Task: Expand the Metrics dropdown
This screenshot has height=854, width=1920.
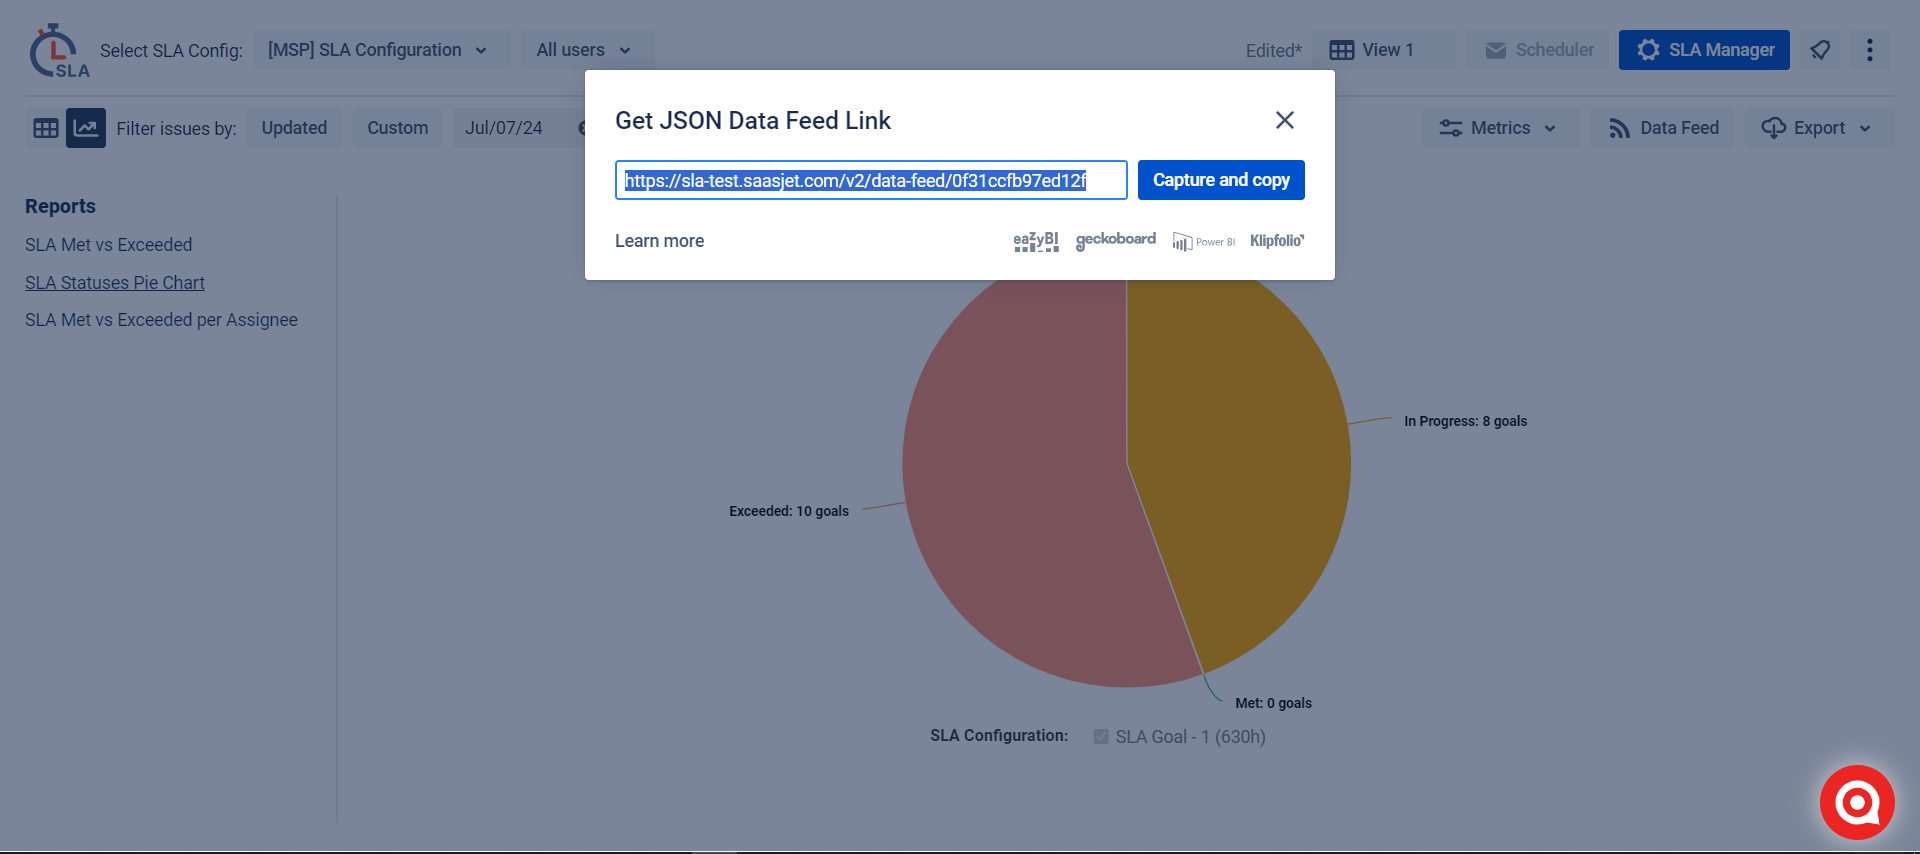Action: tap(1498, 128)
